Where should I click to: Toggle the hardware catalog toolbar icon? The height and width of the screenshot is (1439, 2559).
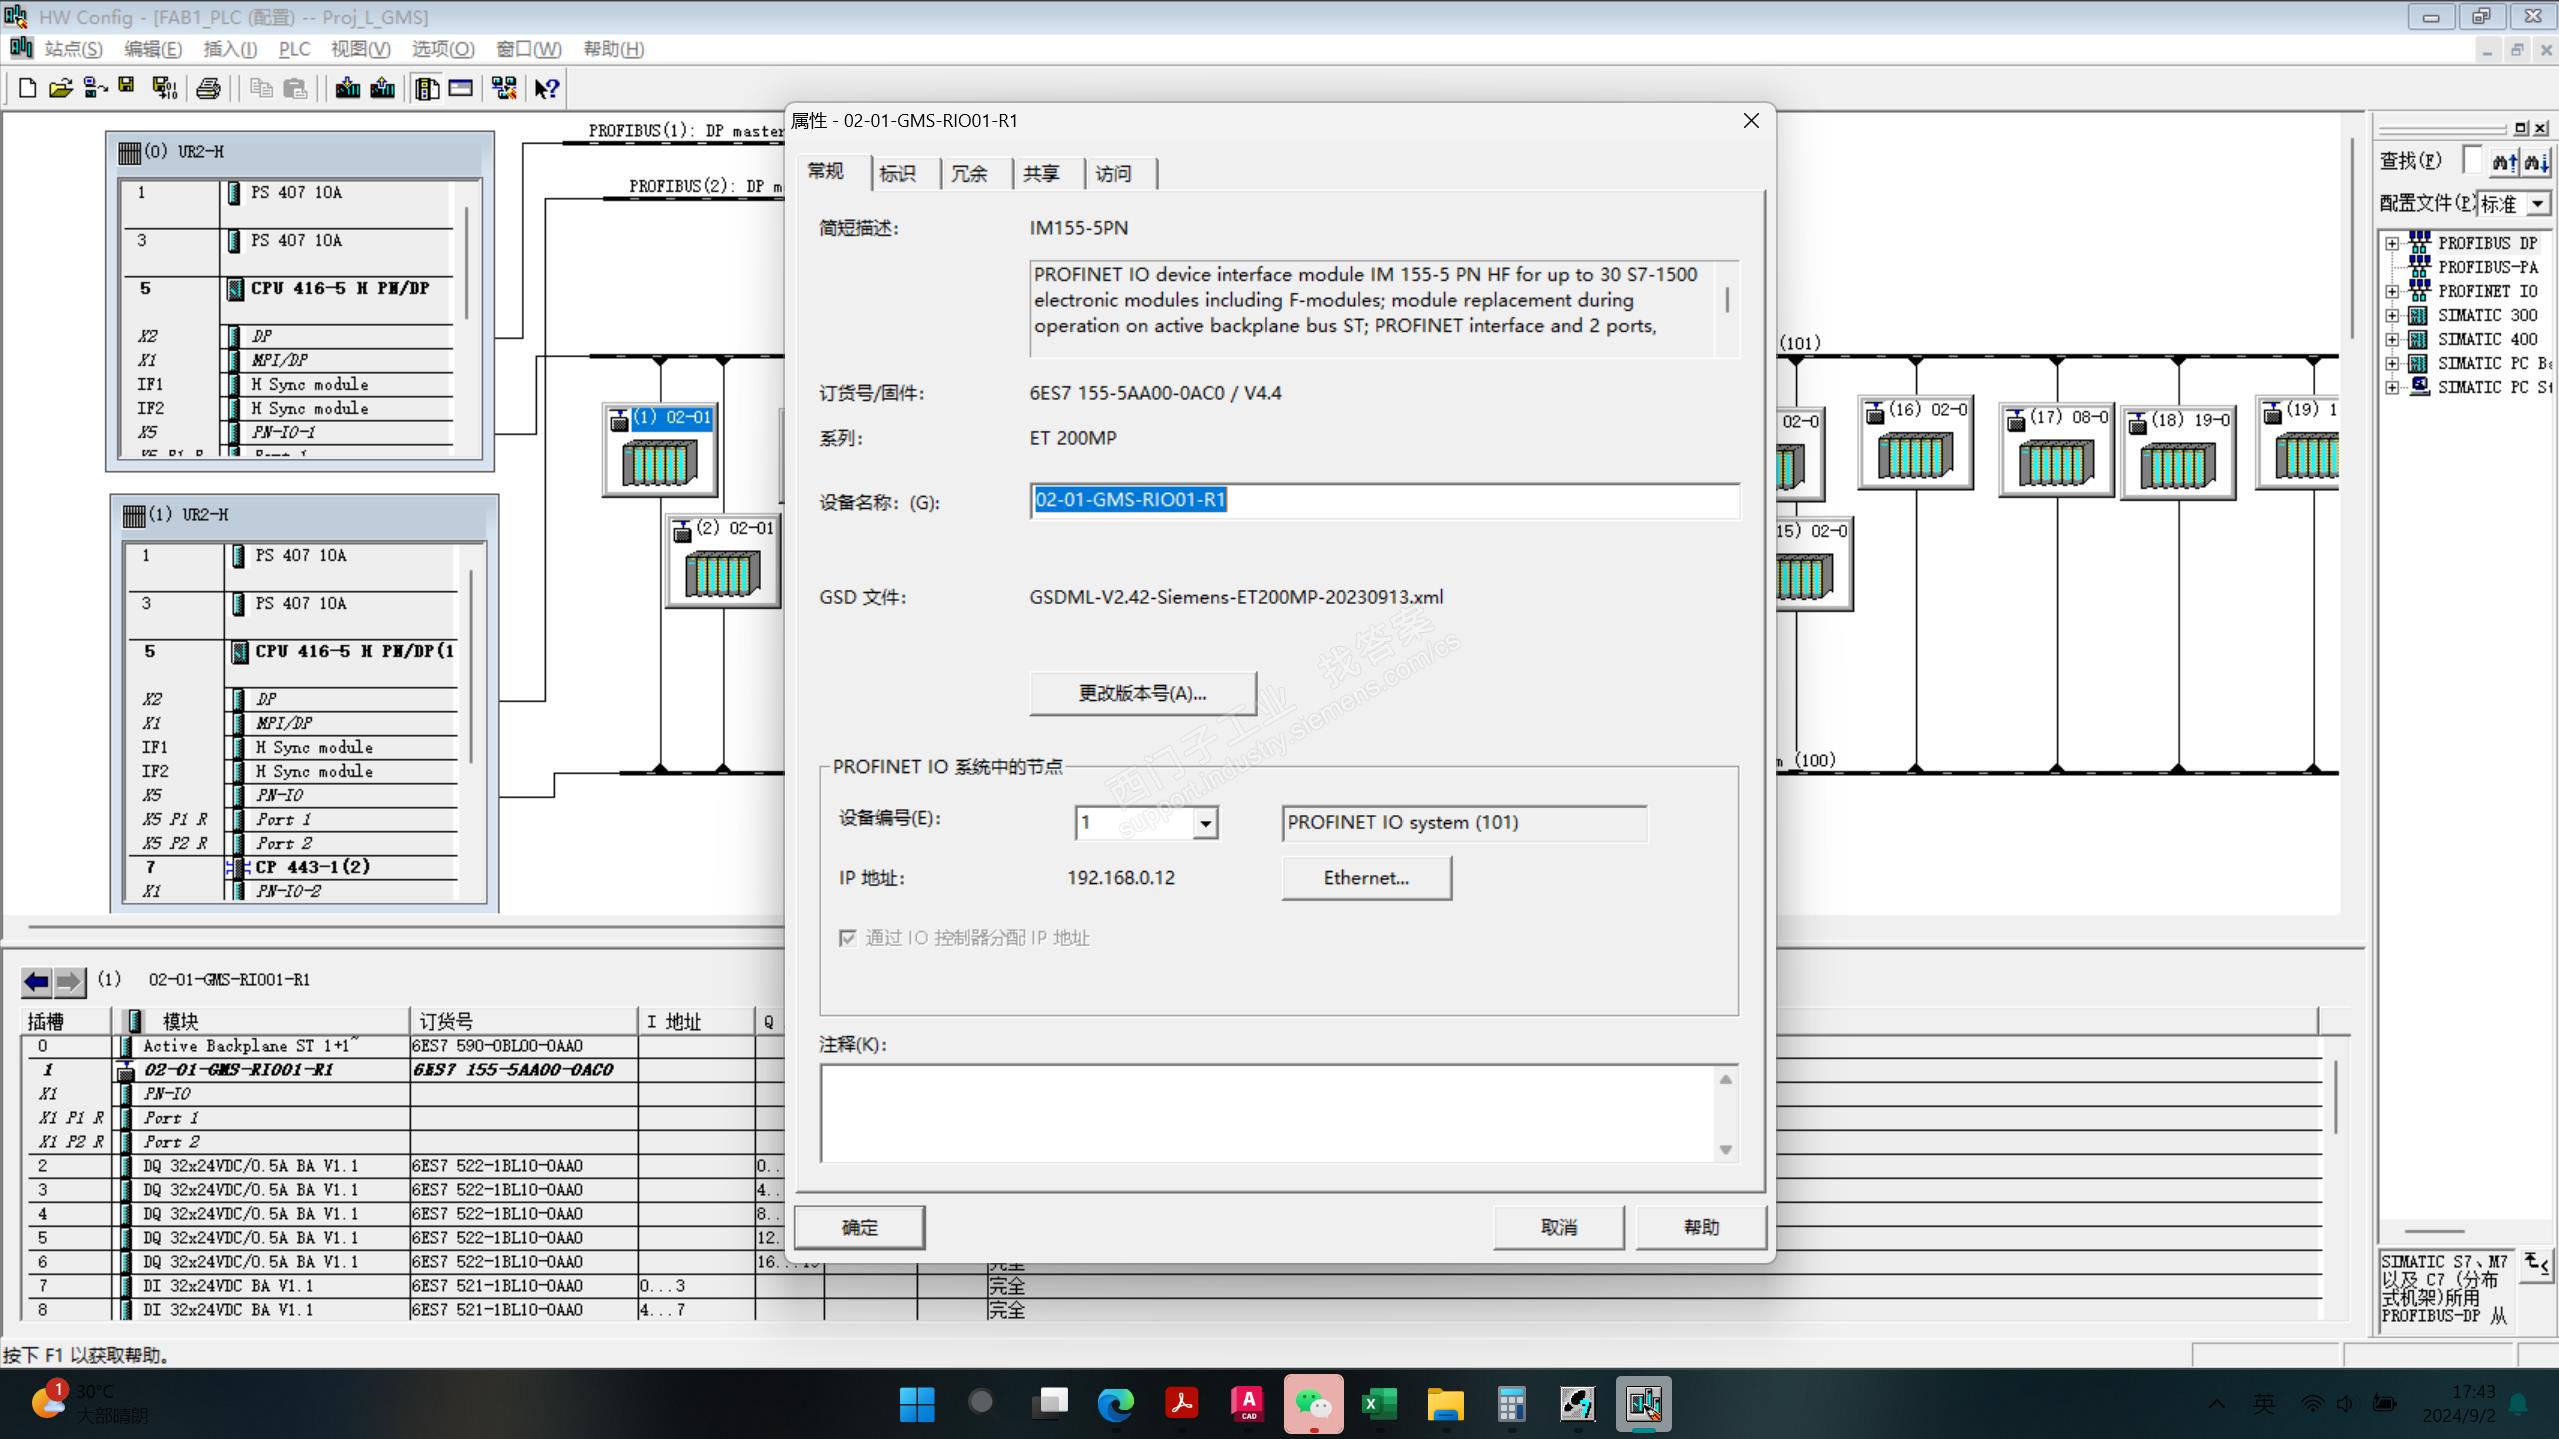pyautogui.click(x=427, y=88)
